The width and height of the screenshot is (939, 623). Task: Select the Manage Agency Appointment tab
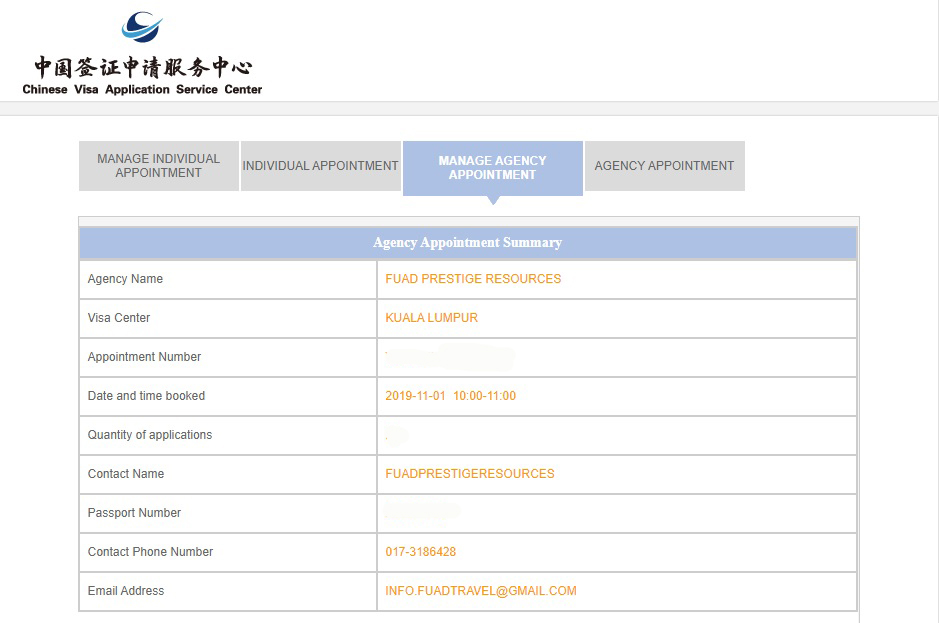coord(493,168)
